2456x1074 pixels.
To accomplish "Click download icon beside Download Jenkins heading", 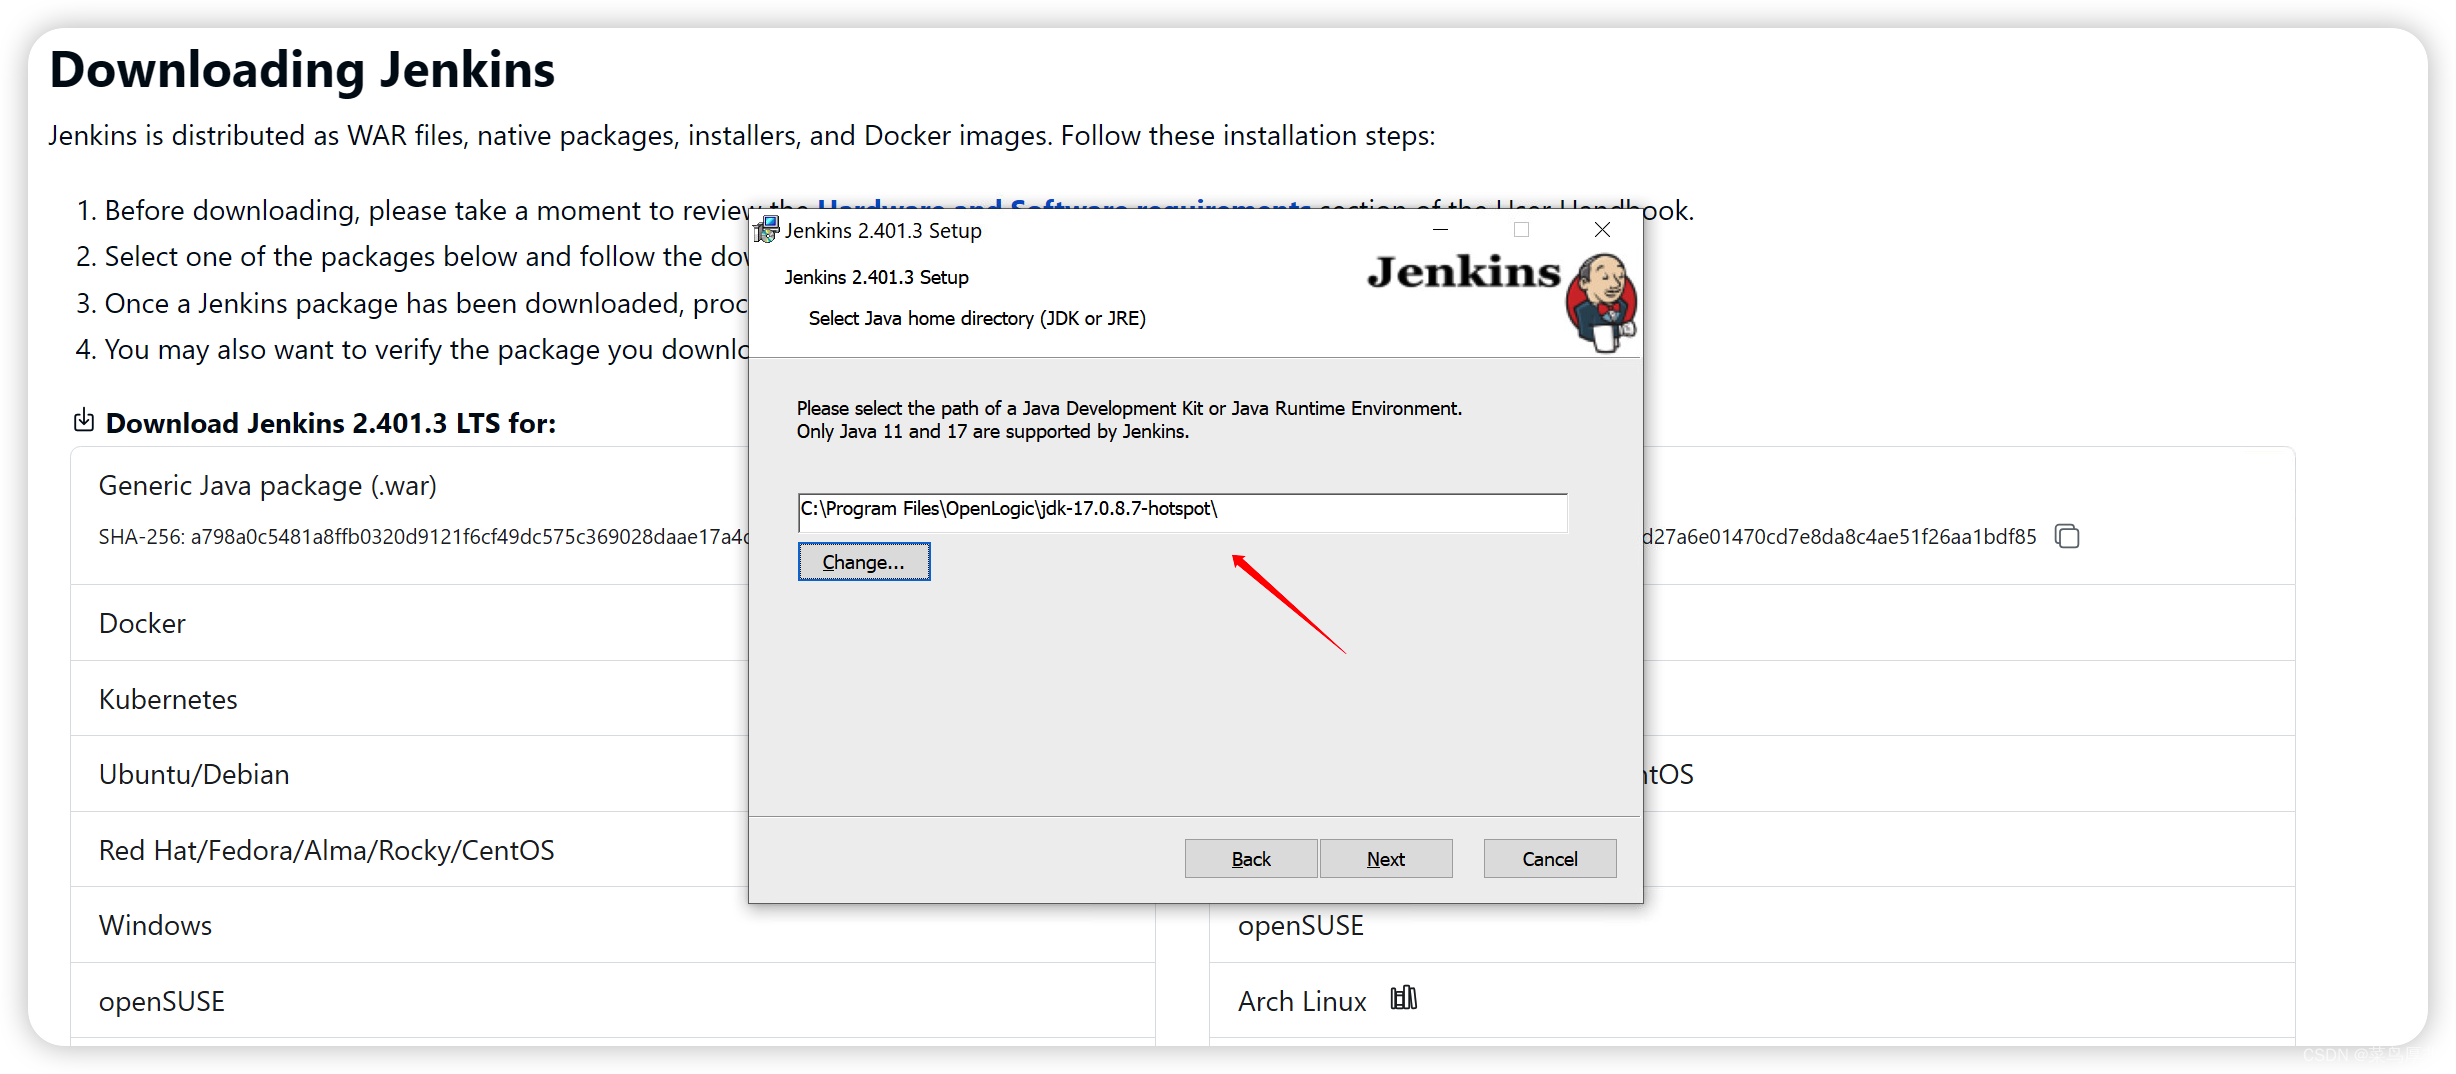I will (x=84, y=421).
